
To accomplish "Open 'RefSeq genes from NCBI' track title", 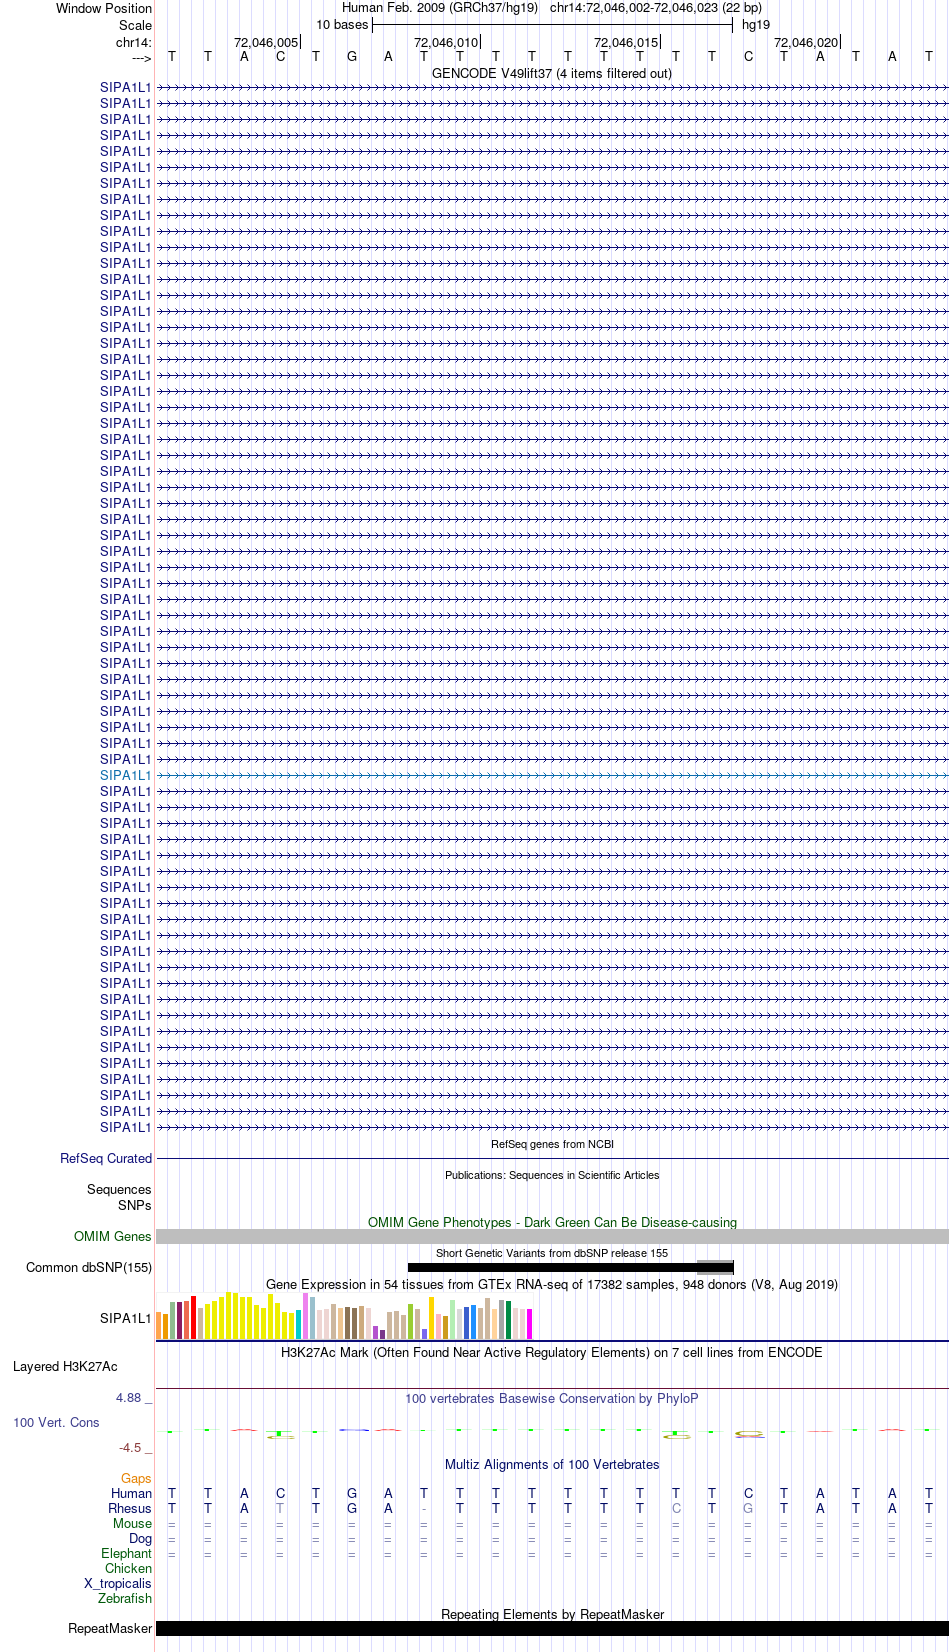I will [x=552, y=1144].
